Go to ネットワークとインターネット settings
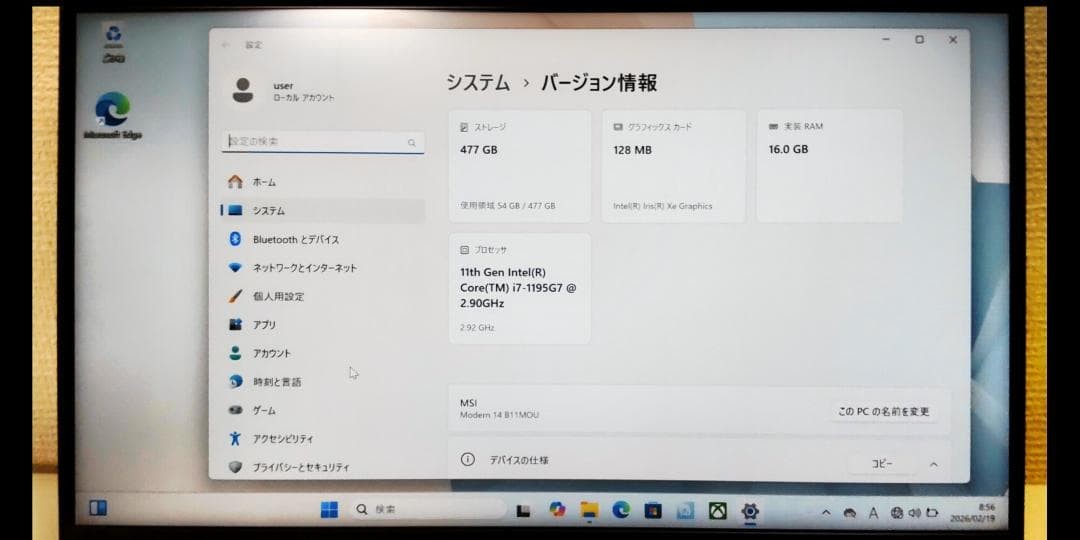 pyautogui.click(x=322, y=268)
